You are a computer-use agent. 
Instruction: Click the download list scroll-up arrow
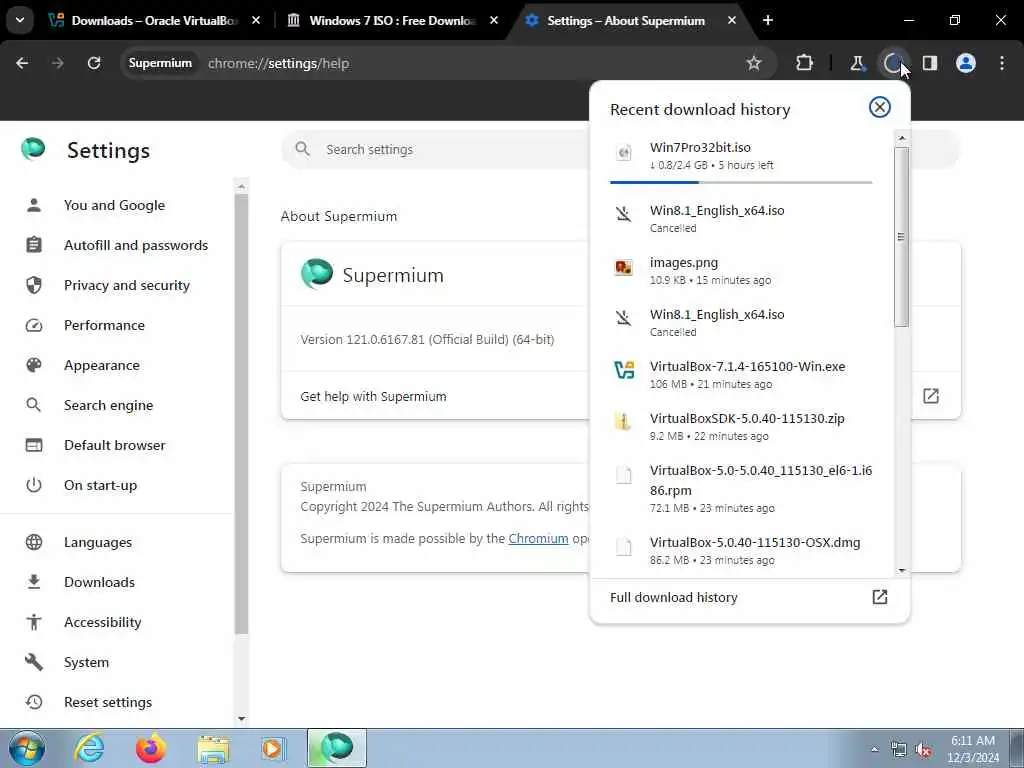(x=902, y=138)
